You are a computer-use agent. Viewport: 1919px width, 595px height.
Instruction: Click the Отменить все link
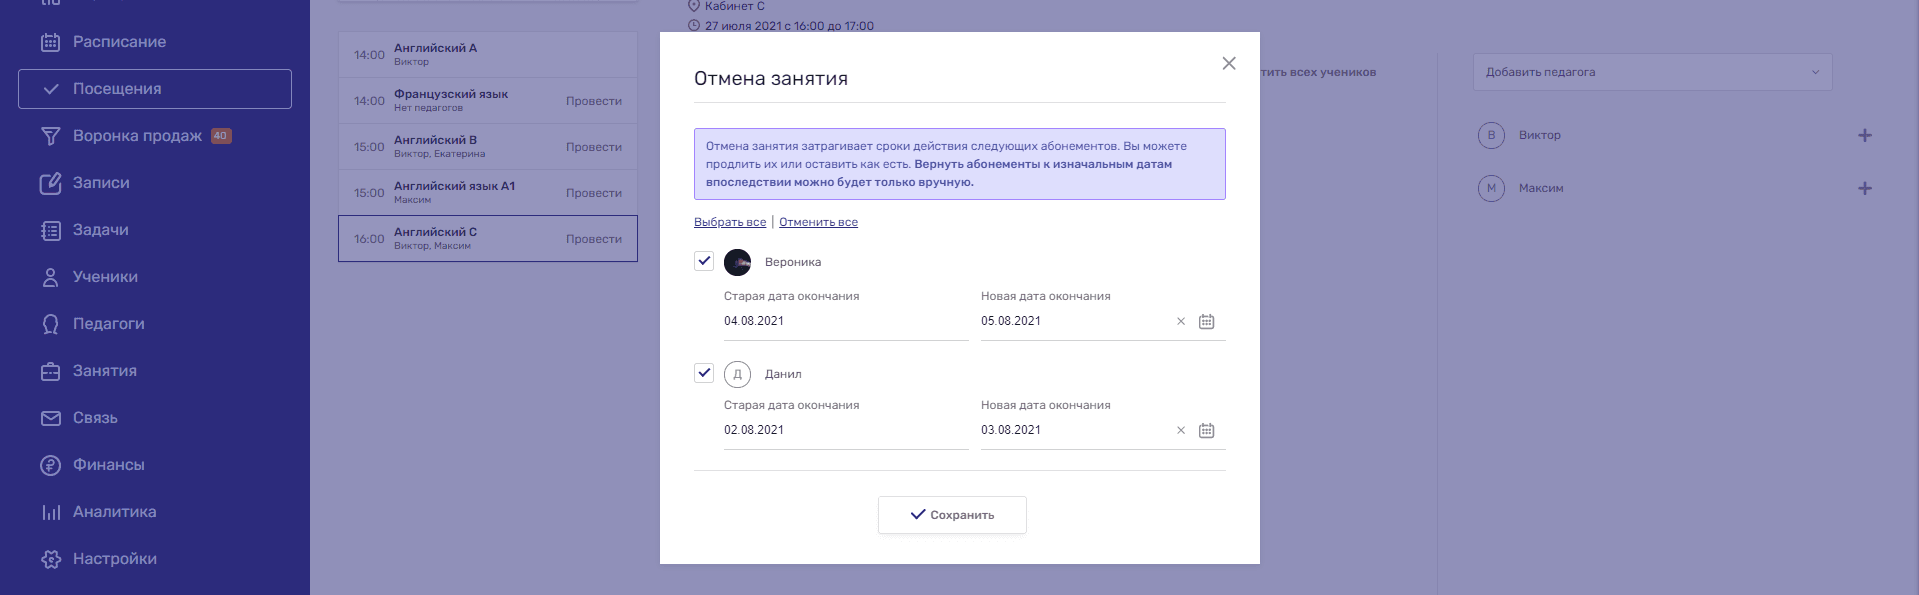pyautogui.click(x=818, y=223)
